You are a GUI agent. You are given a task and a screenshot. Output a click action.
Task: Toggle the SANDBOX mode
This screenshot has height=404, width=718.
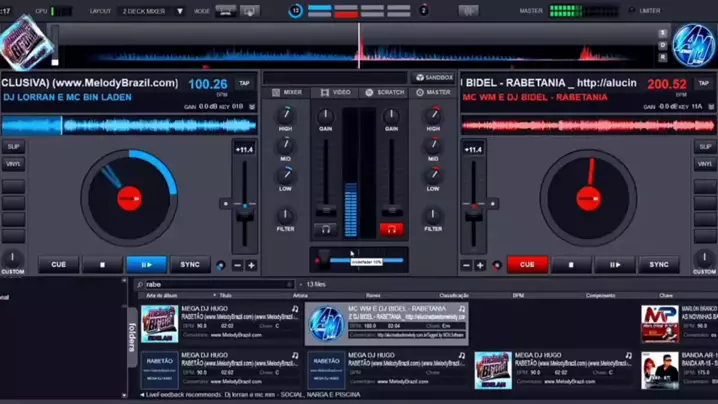coord(433,77)
